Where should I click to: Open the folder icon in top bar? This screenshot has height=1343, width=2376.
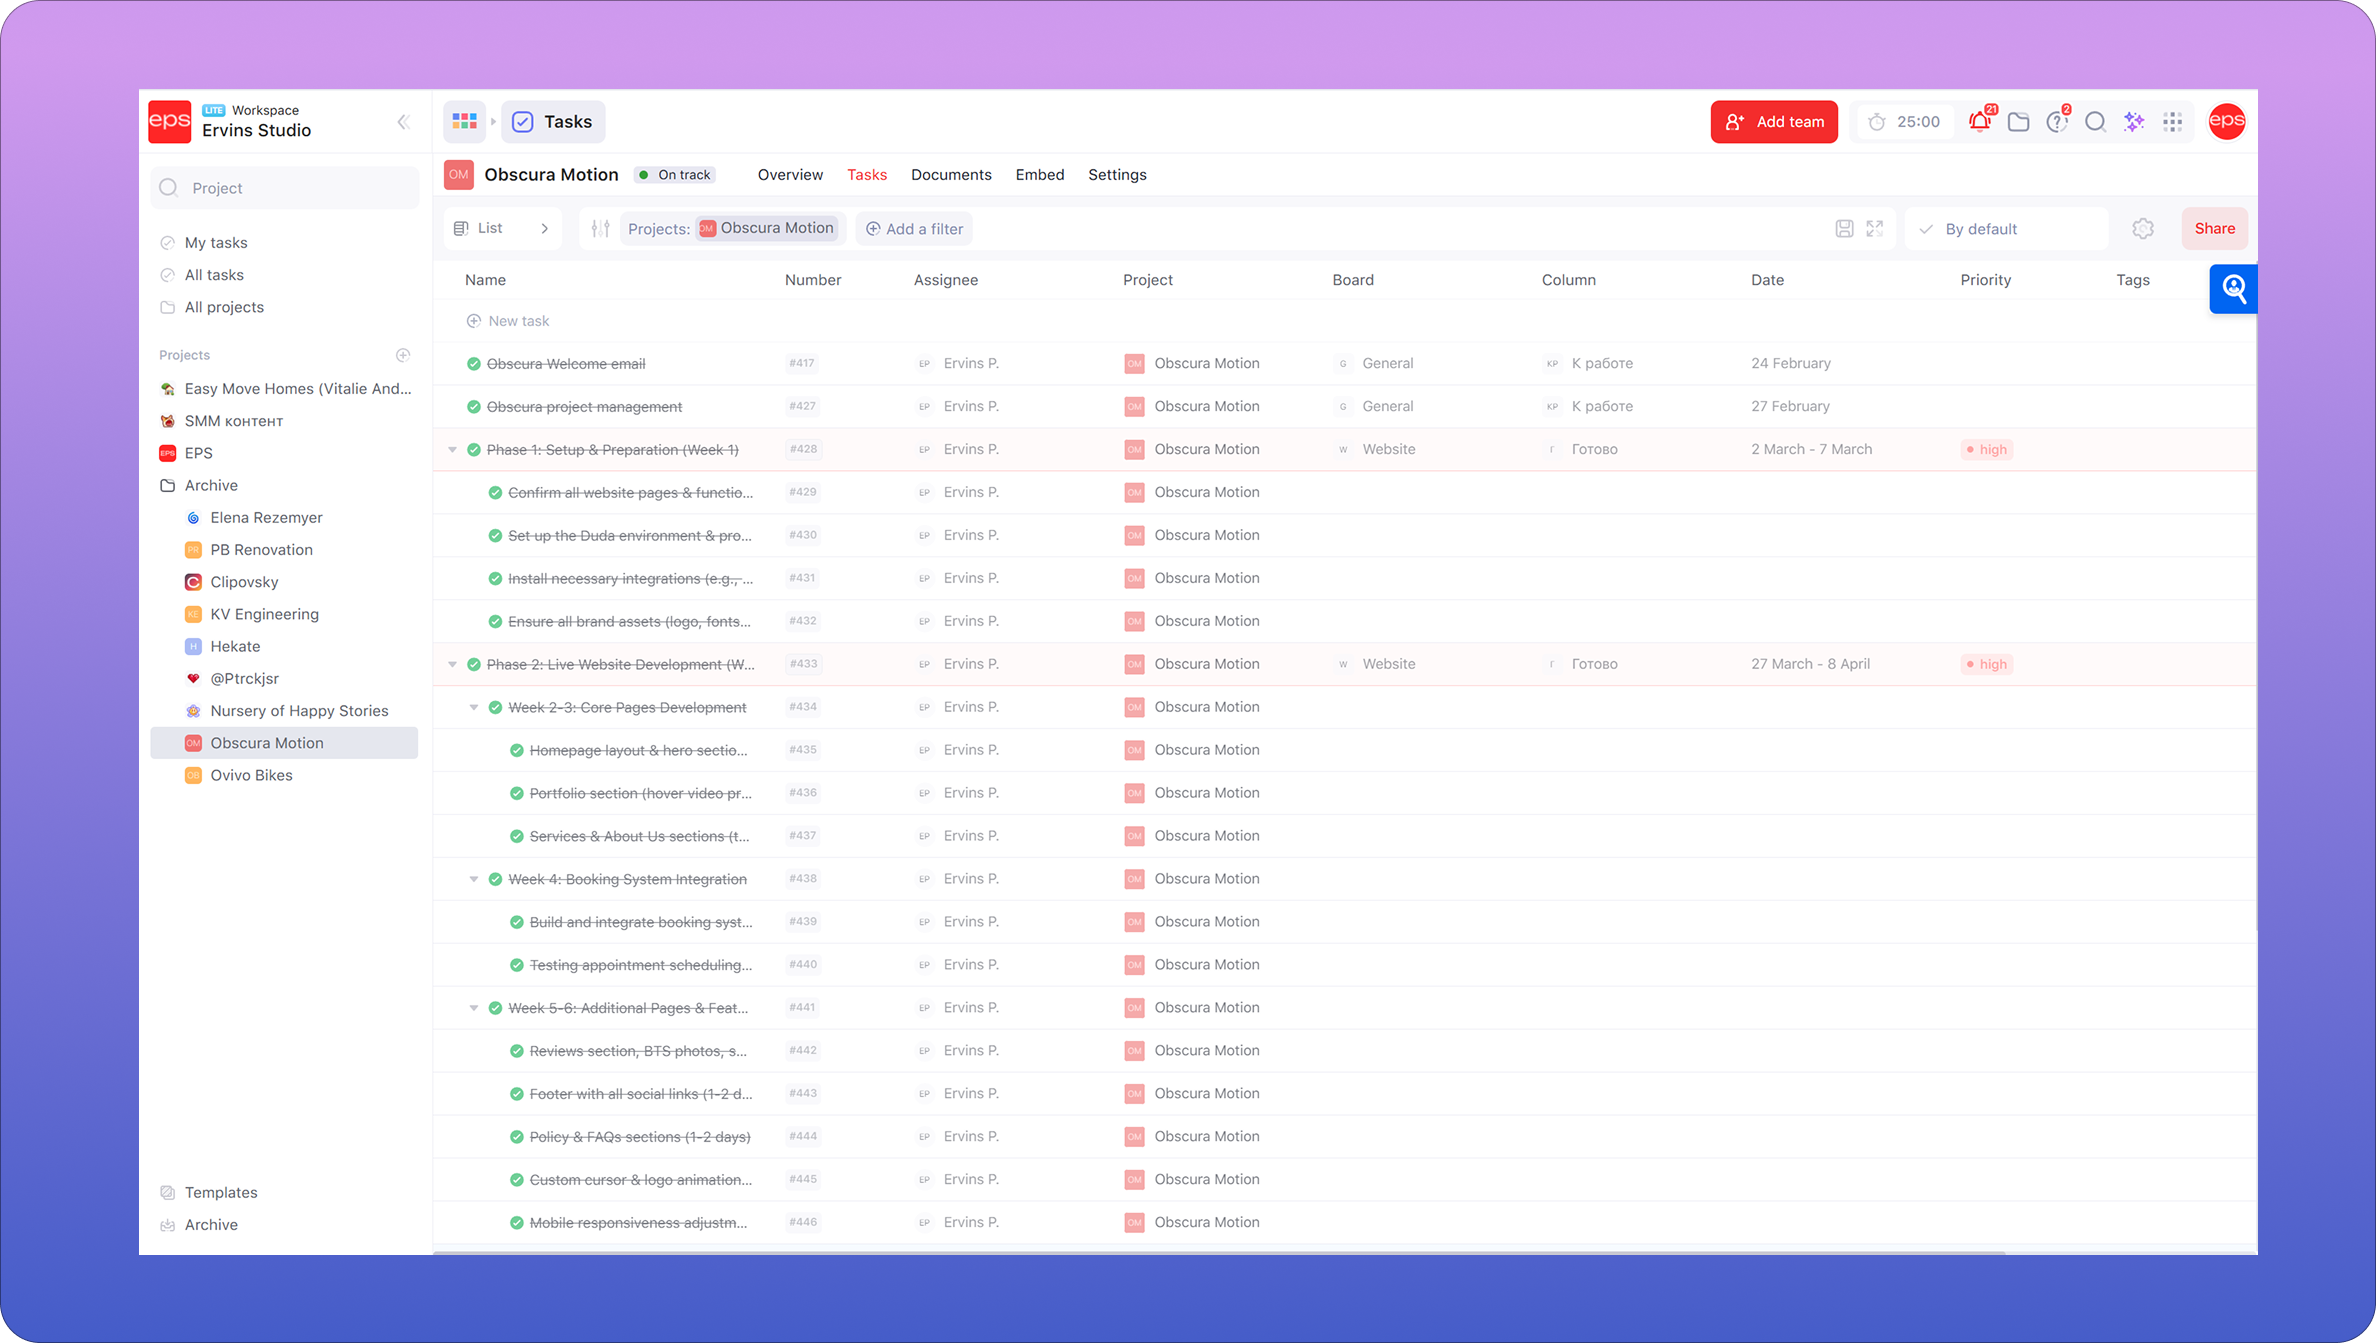tap(2018, 122)
